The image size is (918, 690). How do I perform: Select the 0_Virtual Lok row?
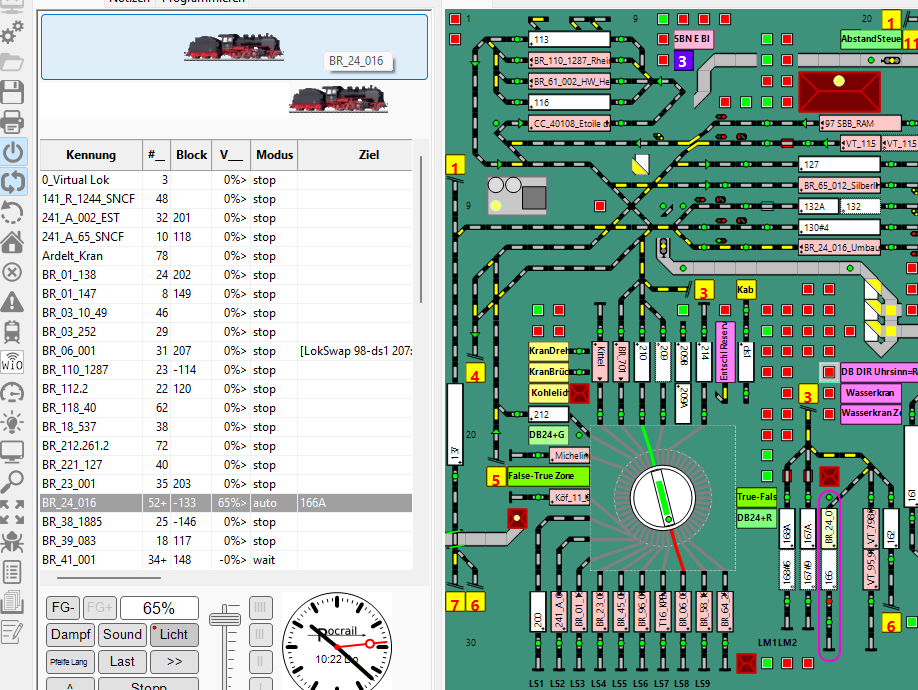click(x=226, y=180)
